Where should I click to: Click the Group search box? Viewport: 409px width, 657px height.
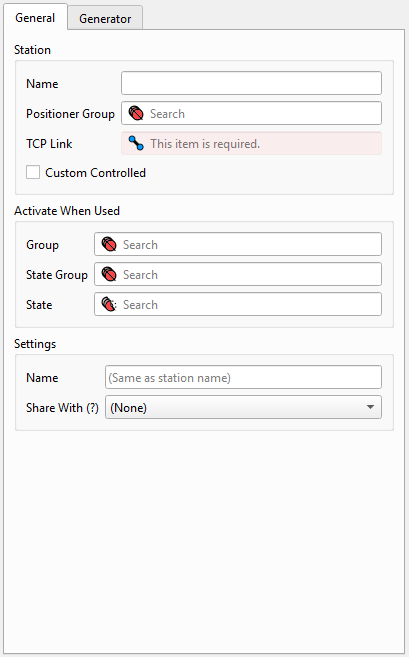[238, 244]
